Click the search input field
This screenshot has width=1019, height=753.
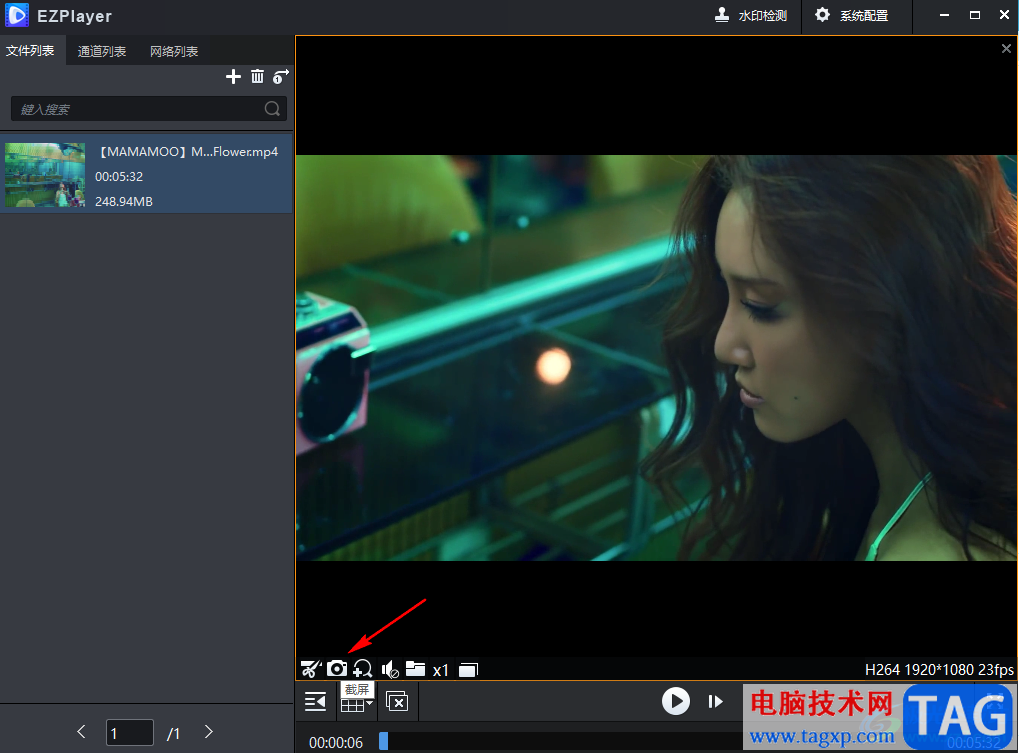point(149,108)
